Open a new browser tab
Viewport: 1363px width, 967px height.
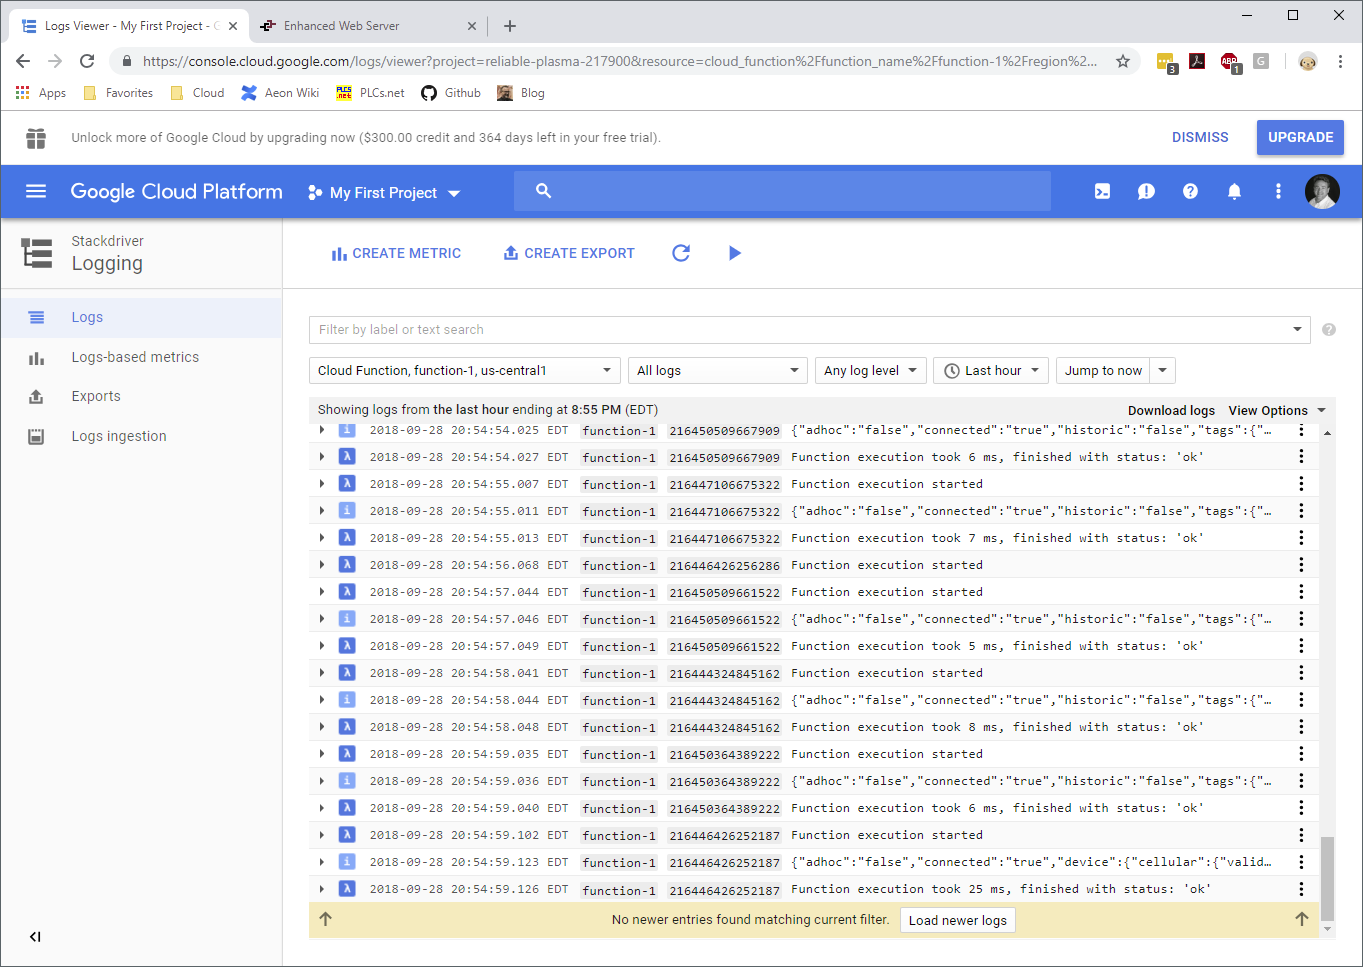coord(510,26)
